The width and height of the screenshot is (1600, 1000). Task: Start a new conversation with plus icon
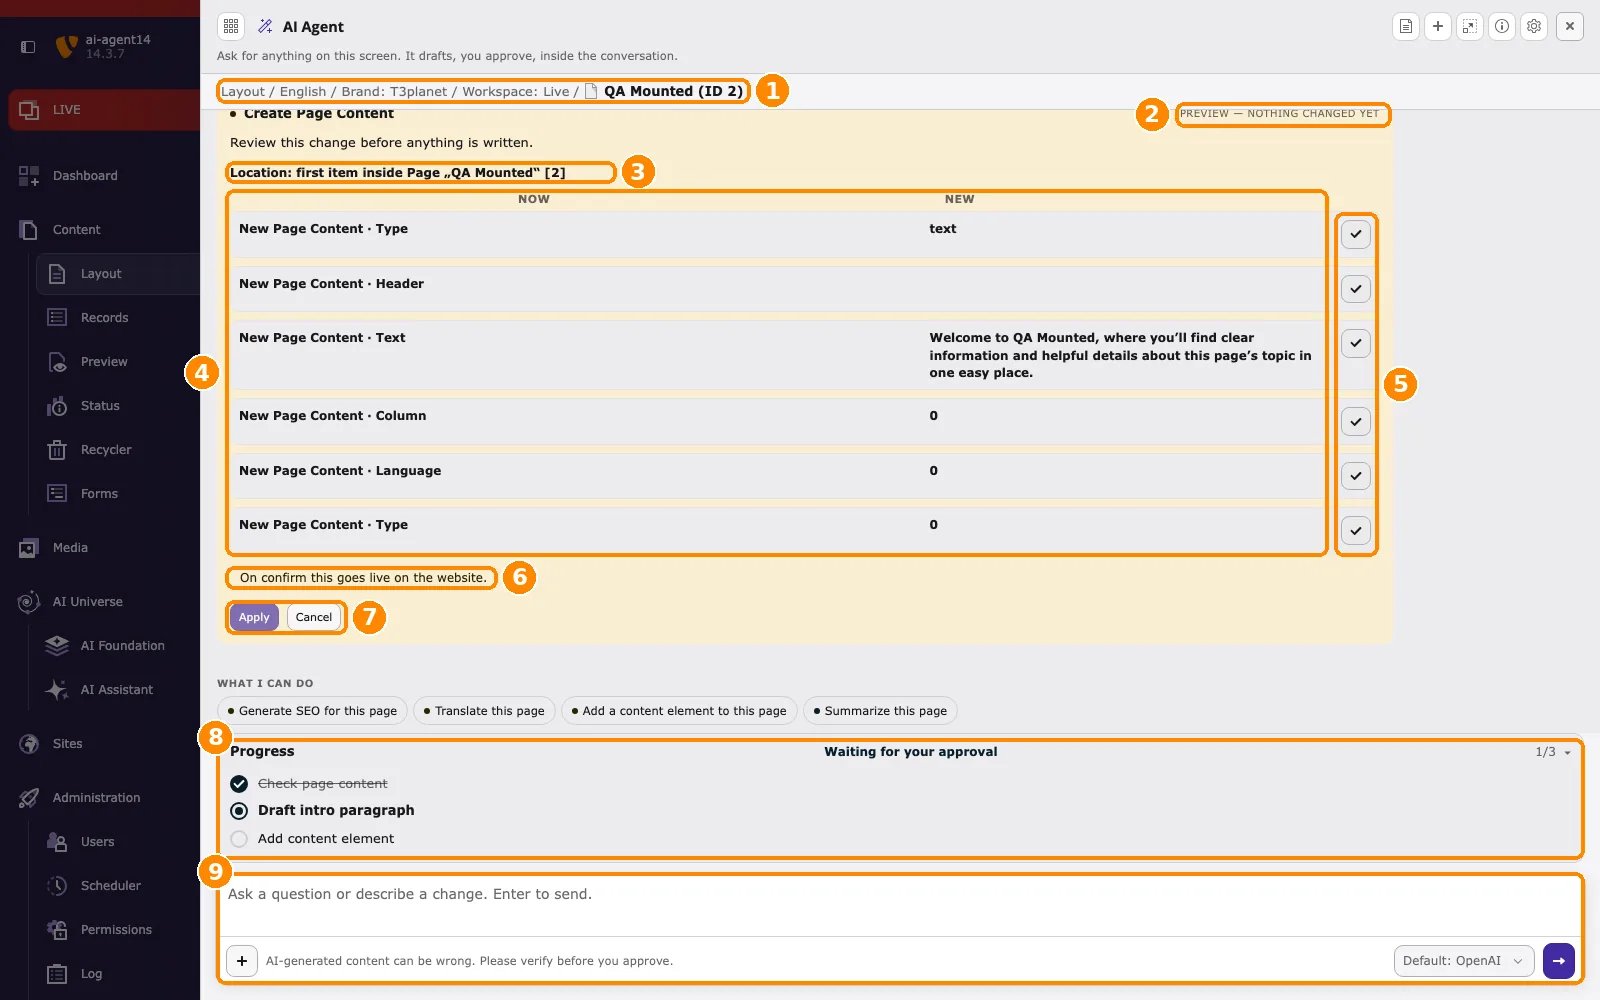1438,26
